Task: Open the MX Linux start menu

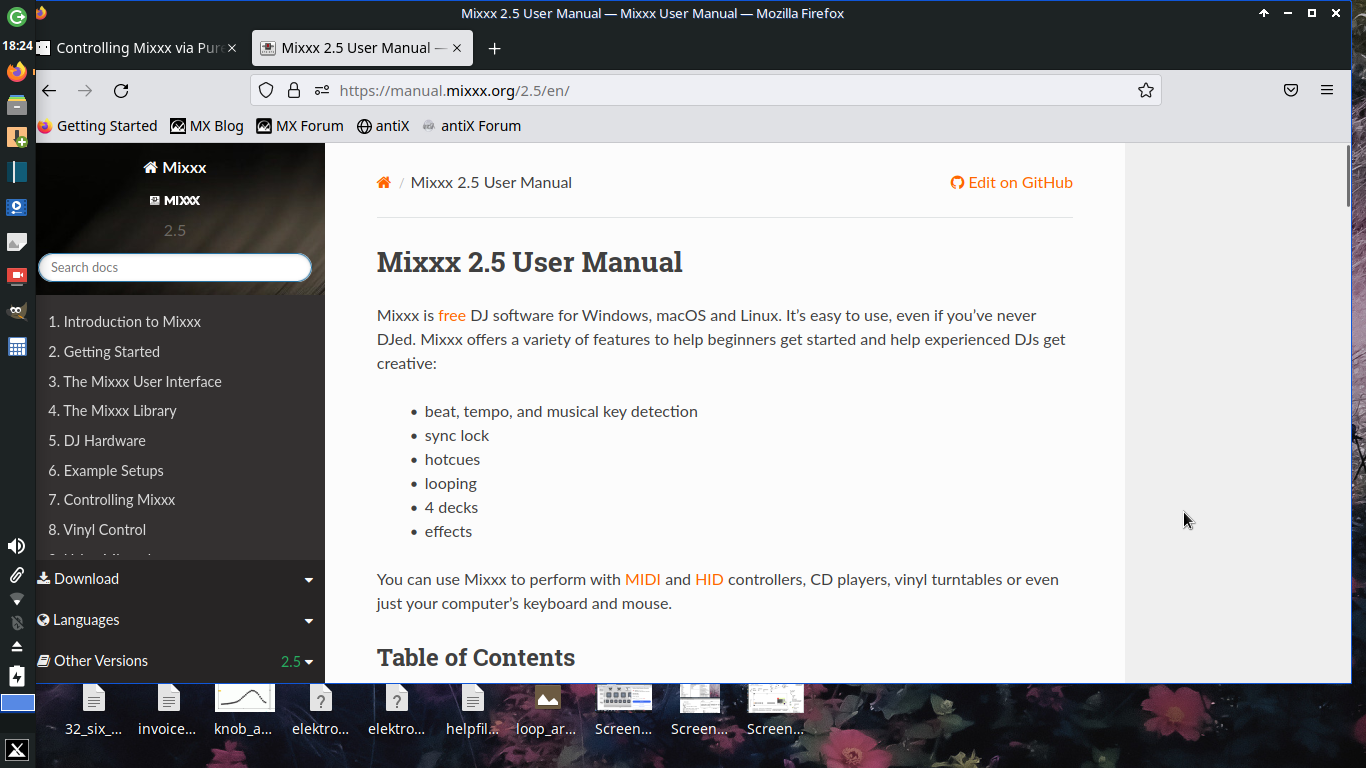Action: (17, 750)
